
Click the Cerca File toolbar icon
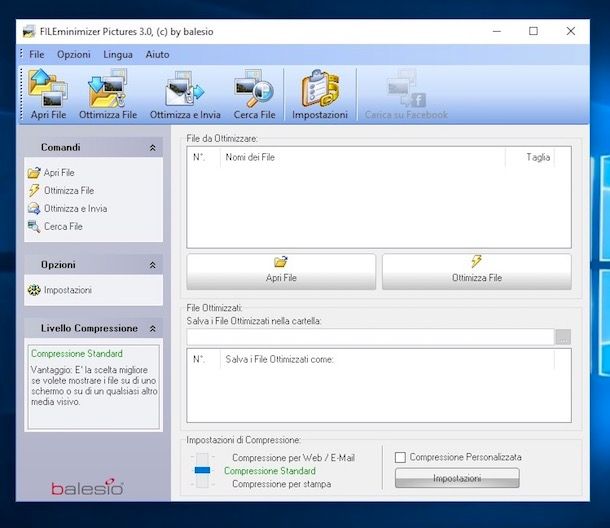[254, 94]
